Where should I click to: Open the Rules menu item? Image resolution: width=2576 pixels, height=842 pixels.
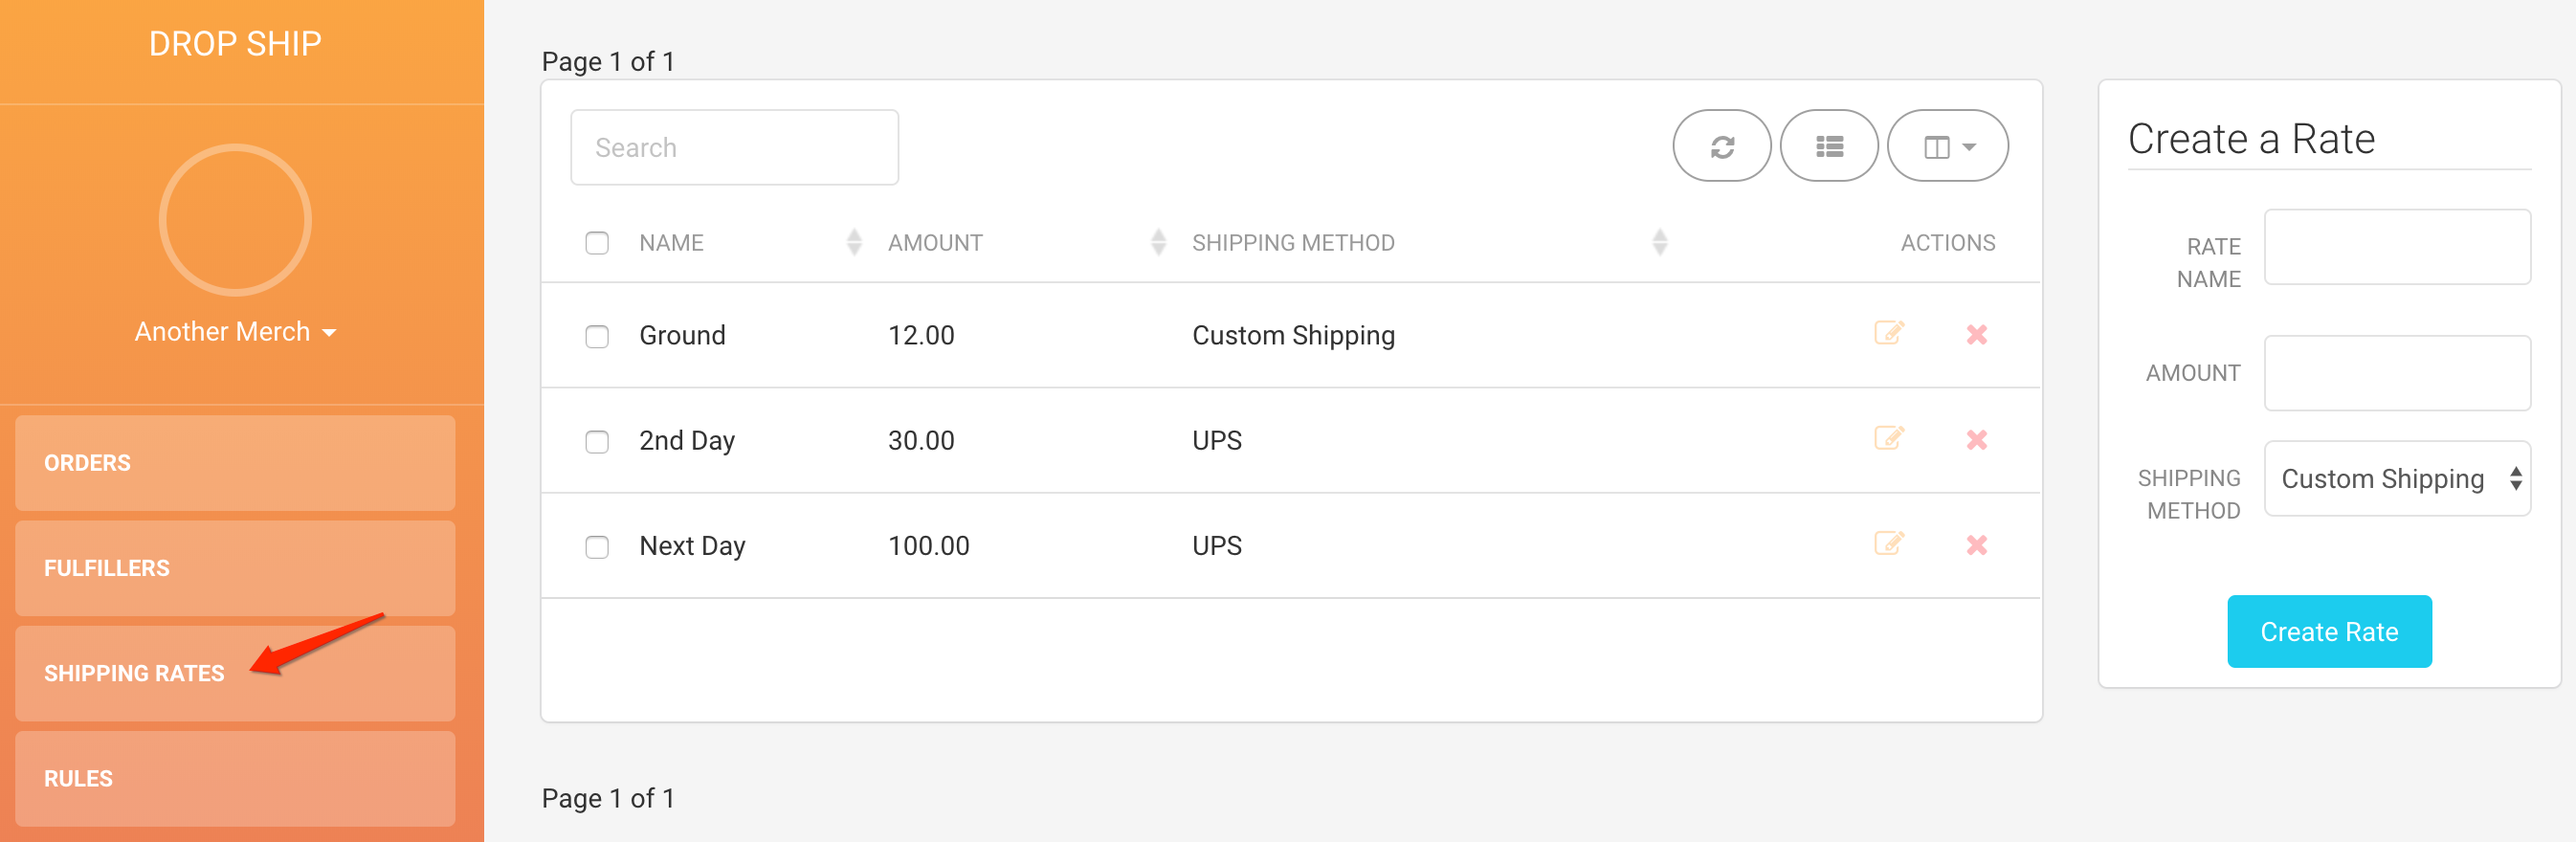(x=235, y=778)
